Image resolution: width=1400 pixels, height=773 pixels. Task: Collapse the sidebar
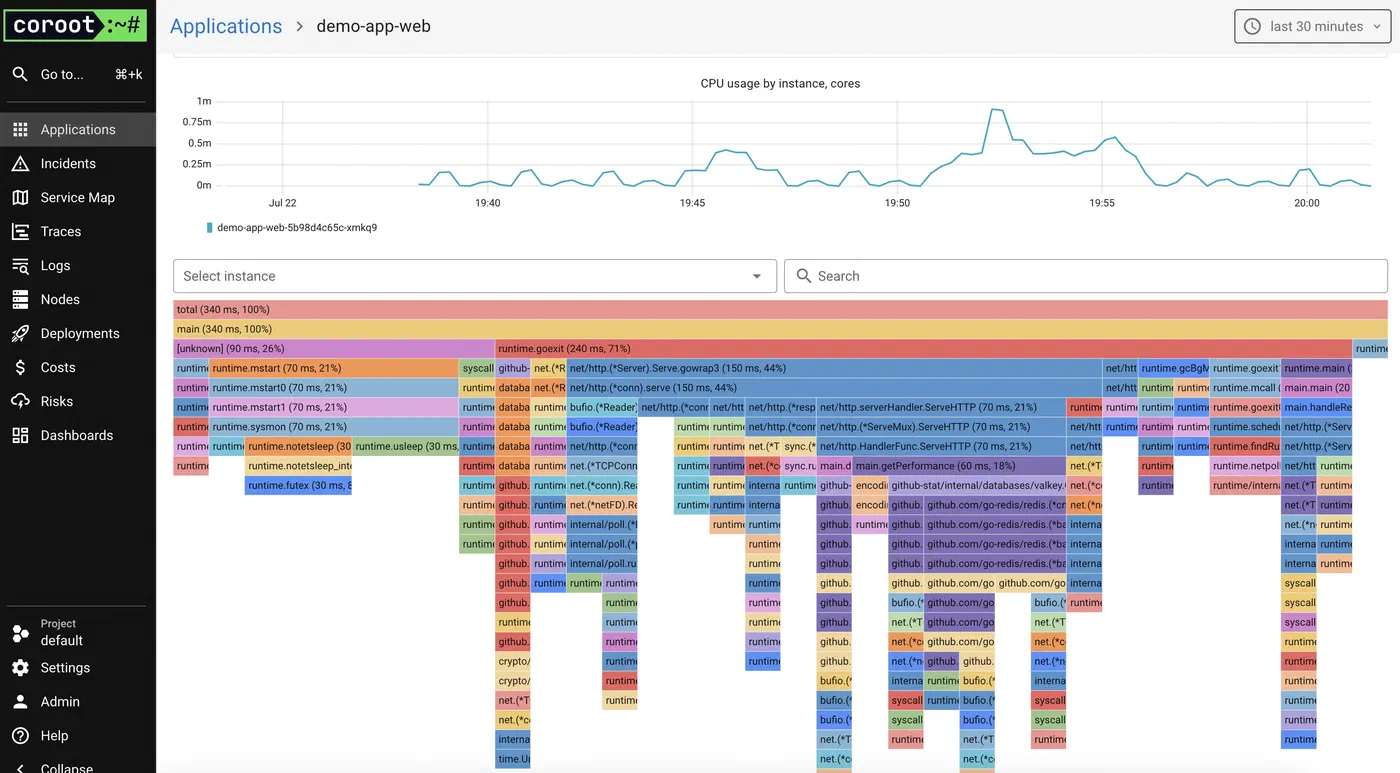[78, 767]
